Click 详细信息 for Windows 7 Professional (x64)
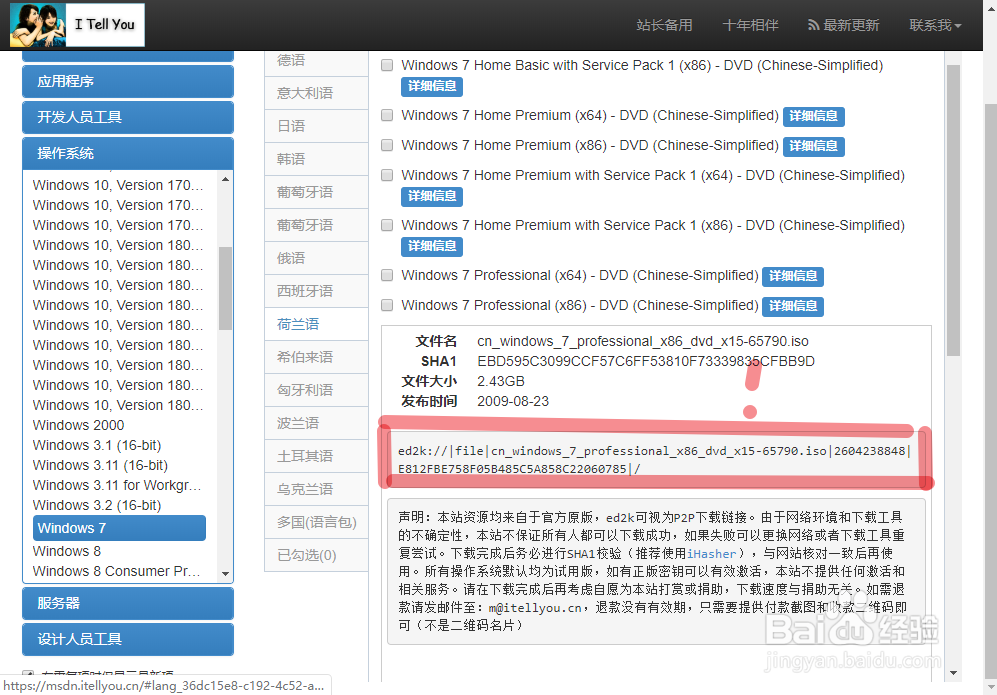 (x=792, y=275)
